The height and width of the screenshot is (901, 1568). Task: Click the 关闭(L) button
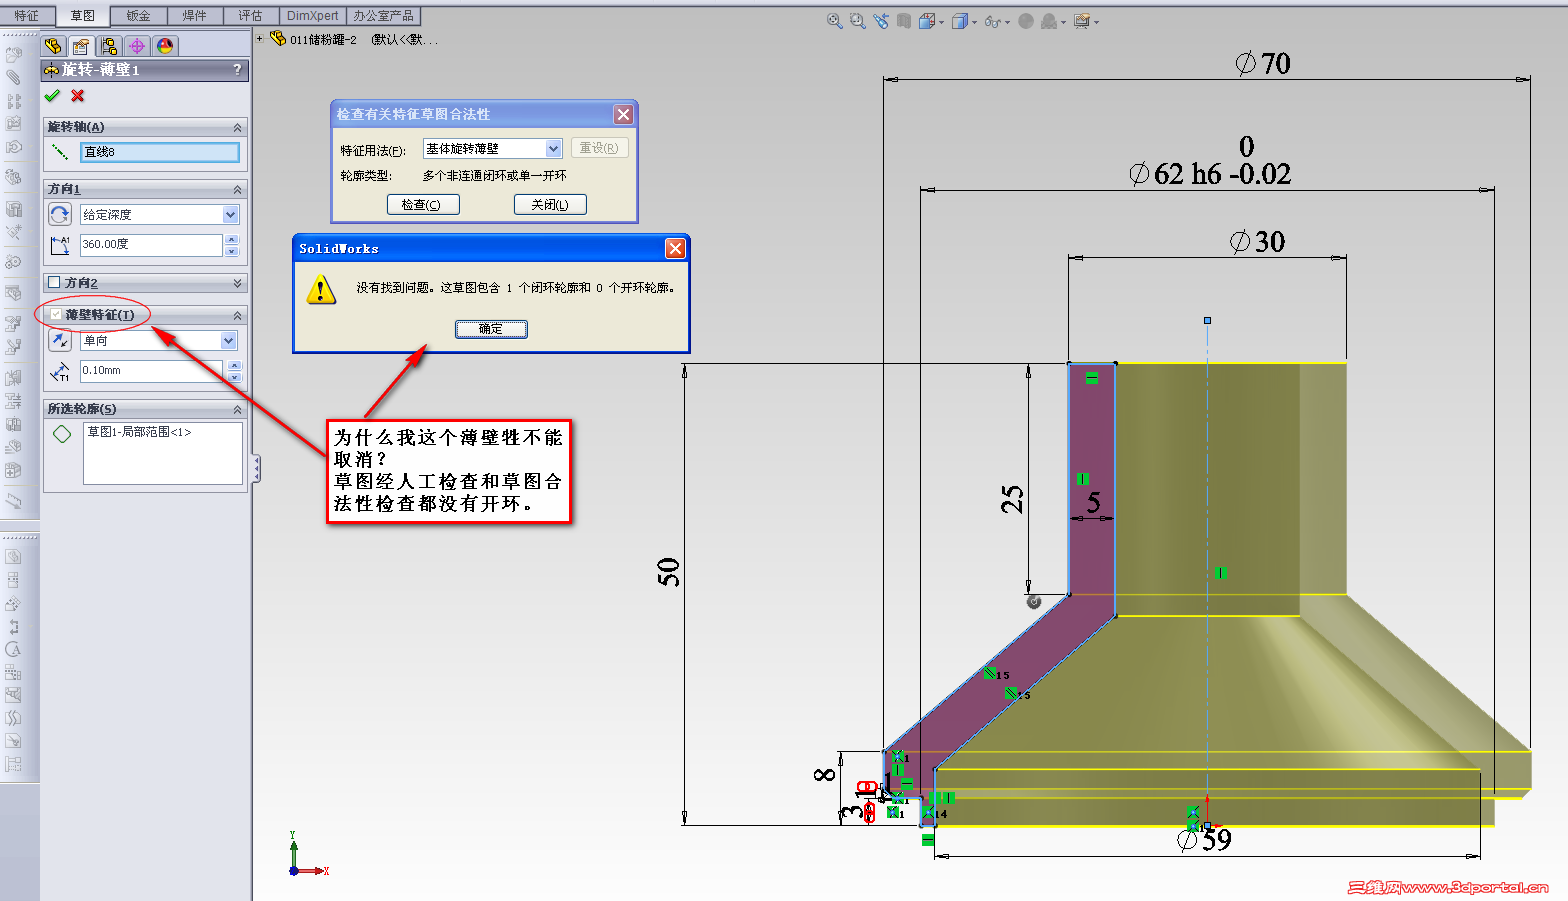(550, 204)
